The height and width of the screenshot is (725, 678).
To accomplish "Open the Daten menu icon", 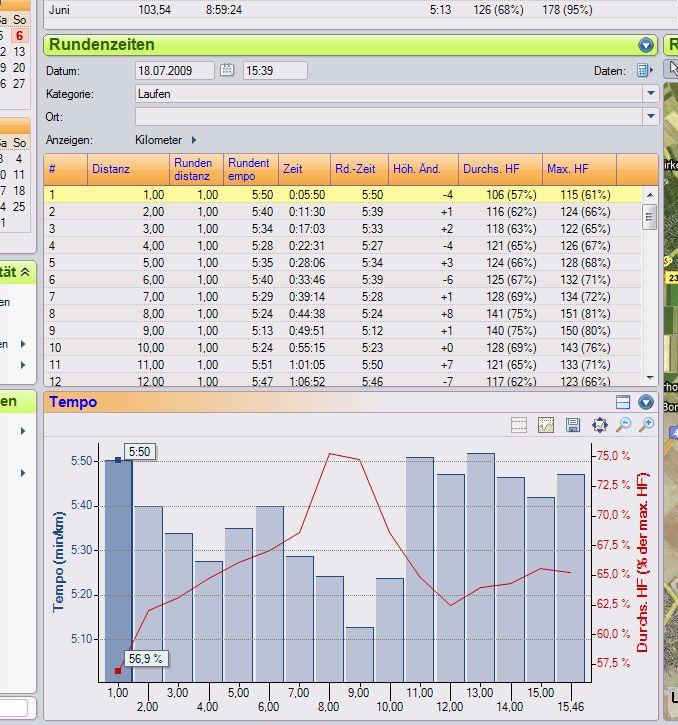I will coord(645,70).
